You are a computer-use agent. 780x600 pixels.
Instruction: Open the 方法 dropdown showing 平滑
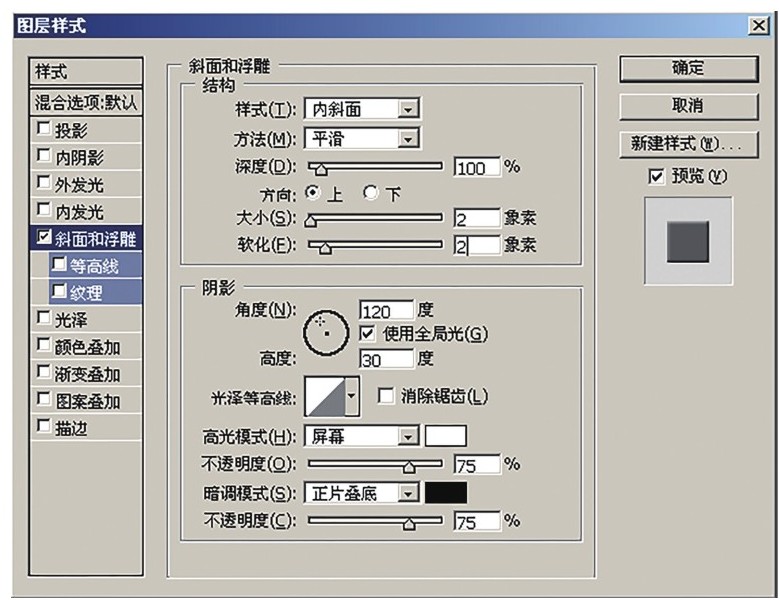coord(362,138)
